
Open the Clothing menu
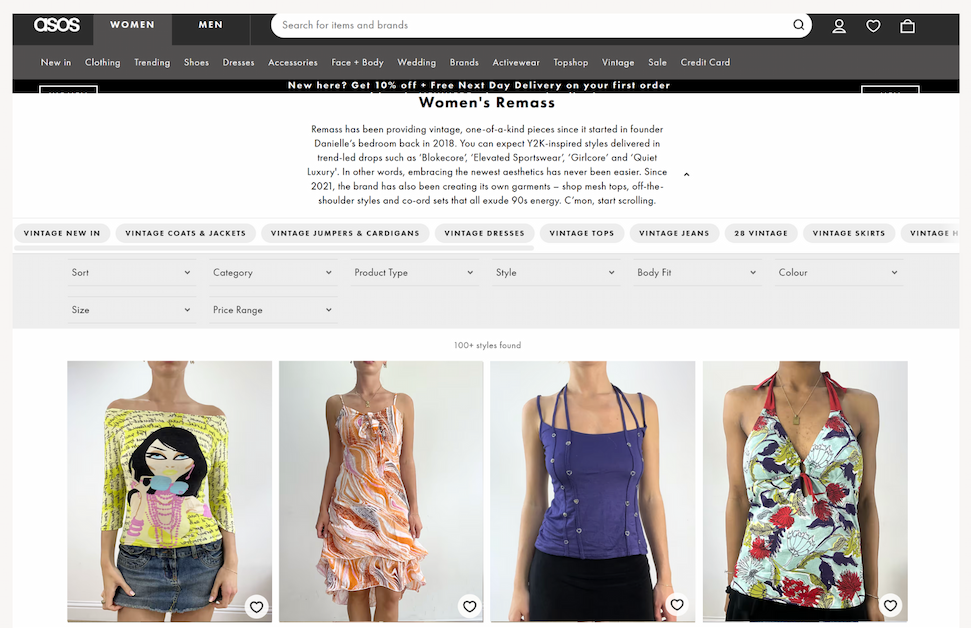(x=103, y=63)
